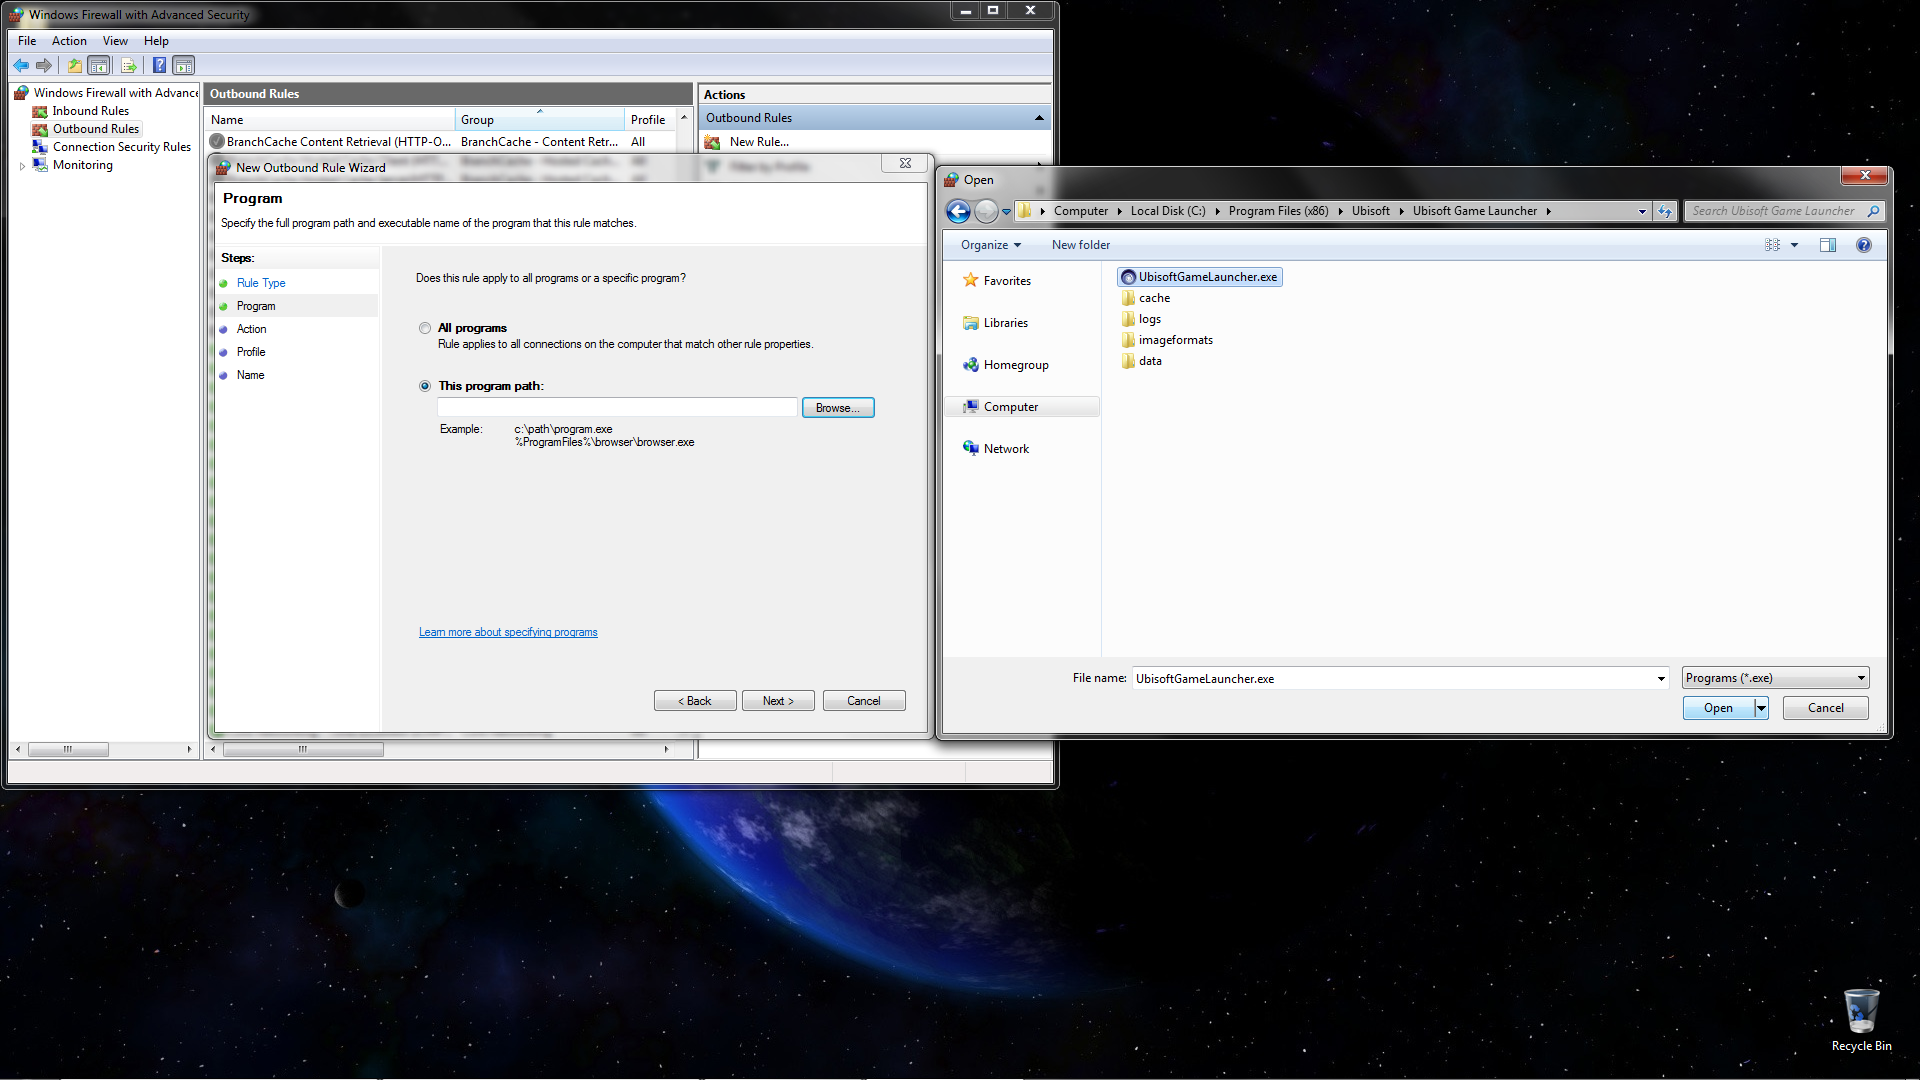The height and width of the screenshot is (1080, 1920).
Task: Toggle the Show/Hide Action Pane icon
Action: (184, 66)
